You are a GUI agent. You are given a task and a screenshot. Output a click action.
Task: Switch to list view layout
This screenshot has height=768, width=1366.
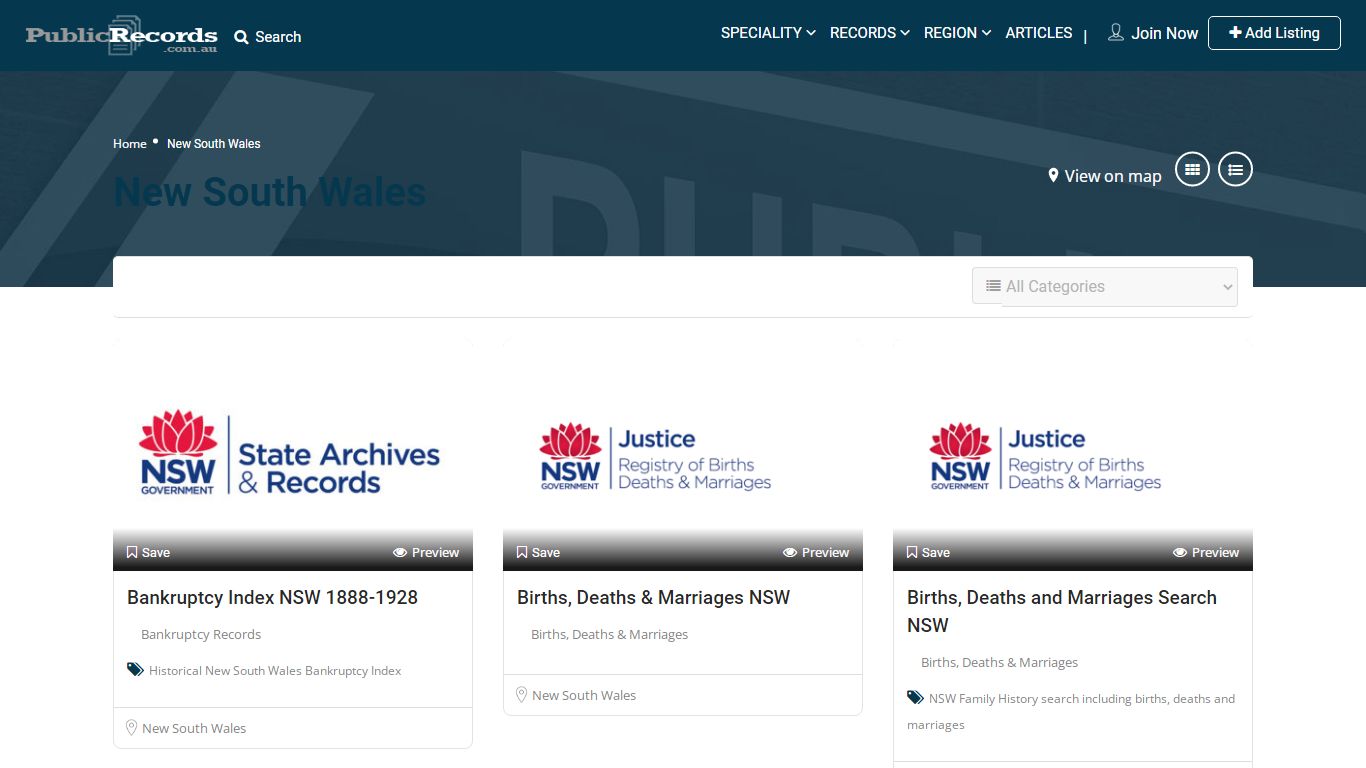pos(1235,170)
